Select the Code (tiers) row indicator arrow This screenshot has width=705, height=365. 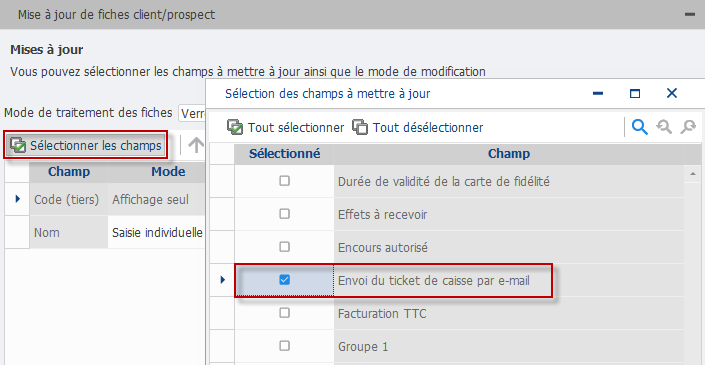pyautogui.click(x=18, y=199)
